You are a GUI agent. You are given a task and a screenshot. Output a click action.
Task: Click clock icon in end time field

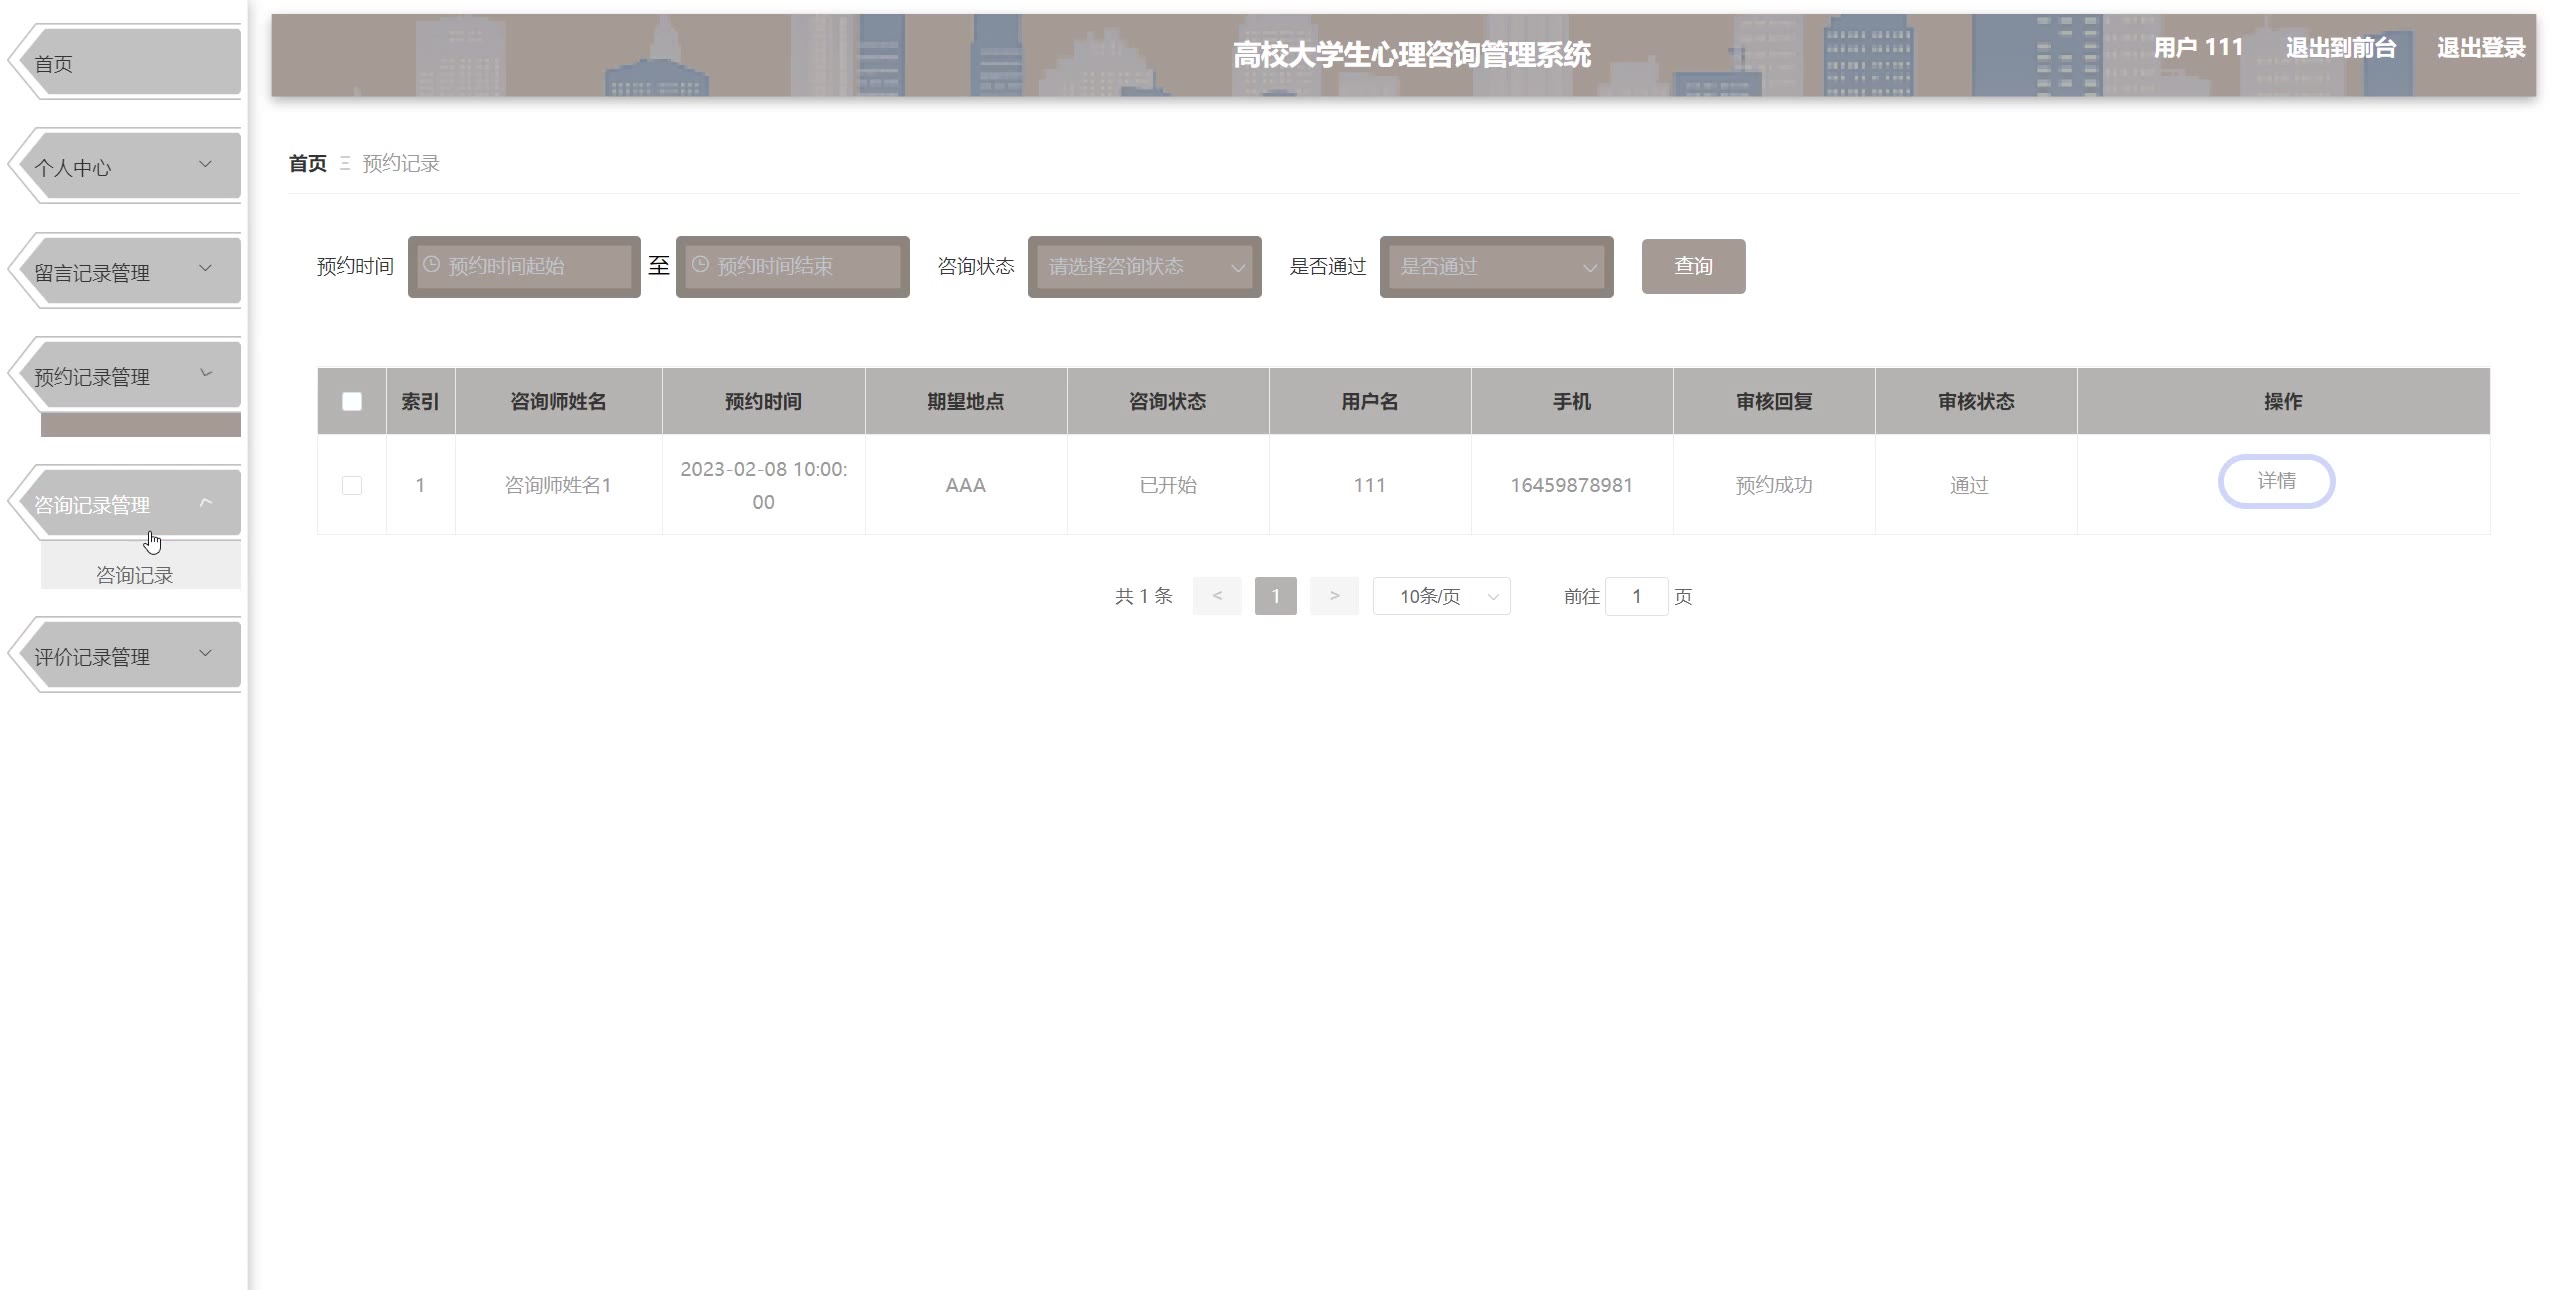click(700, 265)
